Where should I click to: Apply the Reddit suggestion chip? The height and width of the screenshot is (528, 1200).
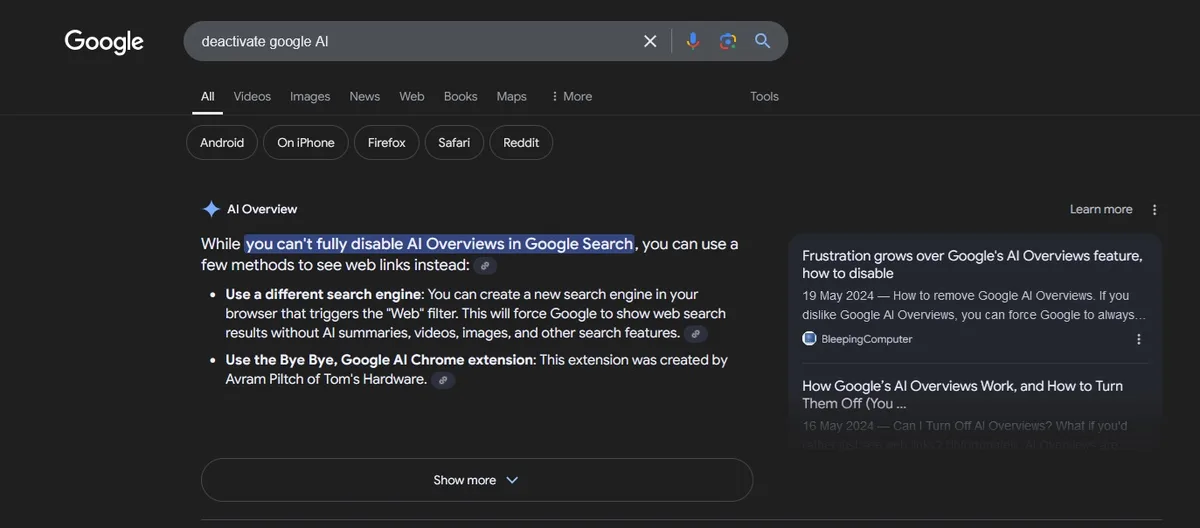point(521,143)
